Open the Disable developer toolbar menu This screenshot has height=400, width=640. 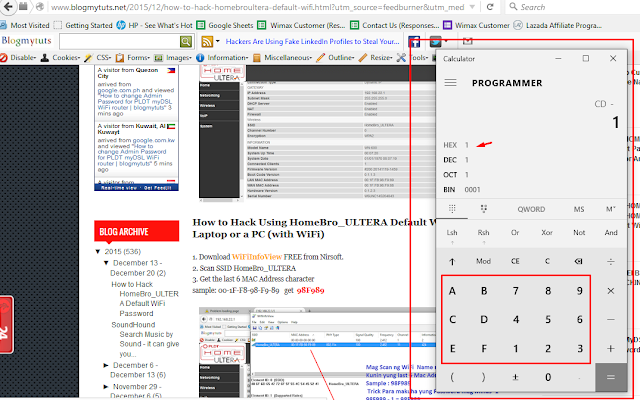[x=18, y=58]
